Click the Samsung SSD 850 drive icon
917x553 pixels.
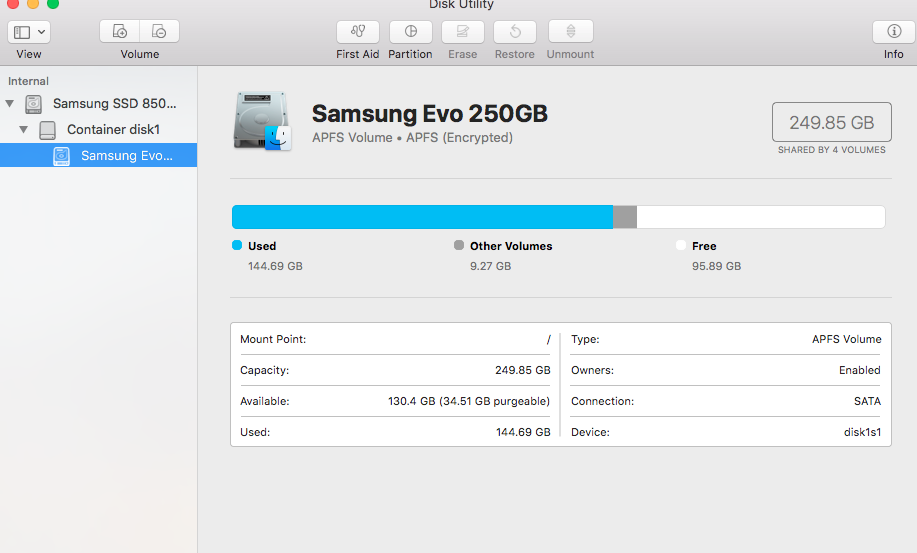(x=33, y=104)
